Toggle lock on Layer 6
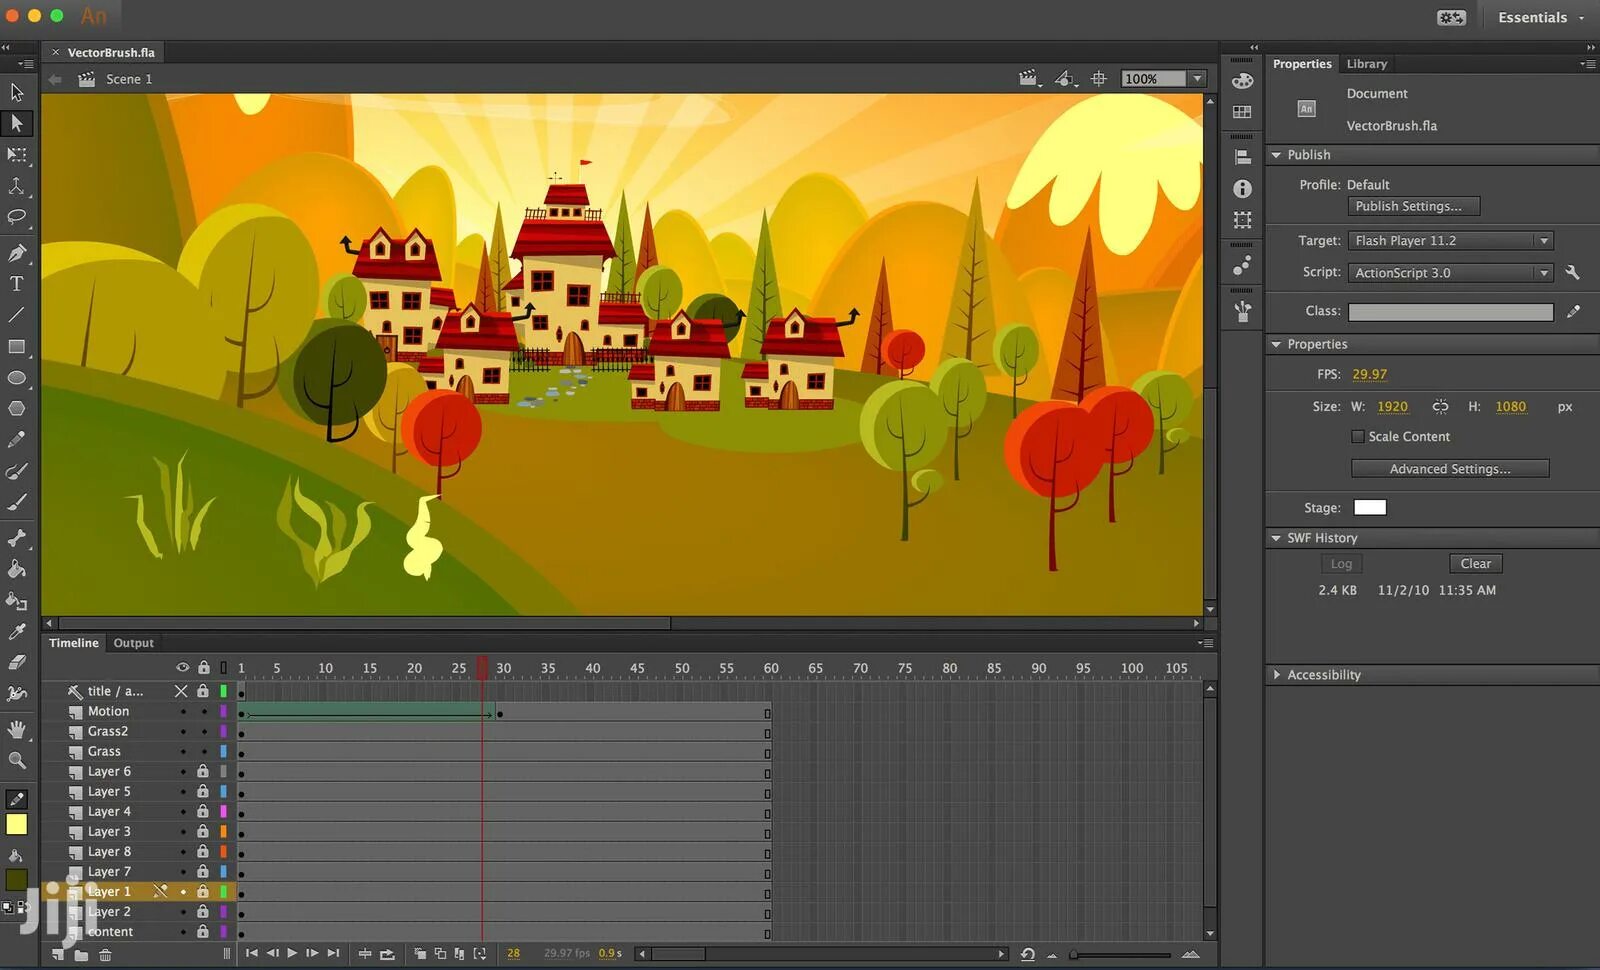Image resolution: width=1600 pixels, height=970 pixels. [x=203, y=771]
